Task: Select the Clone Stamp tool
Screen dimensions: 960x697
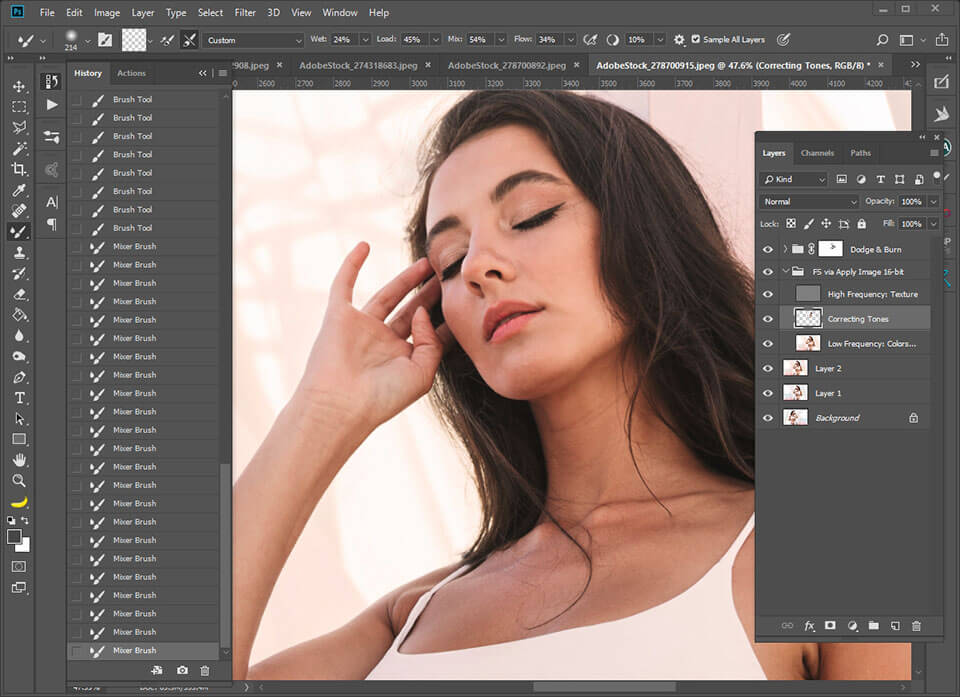Action: [x=19, y=252]
